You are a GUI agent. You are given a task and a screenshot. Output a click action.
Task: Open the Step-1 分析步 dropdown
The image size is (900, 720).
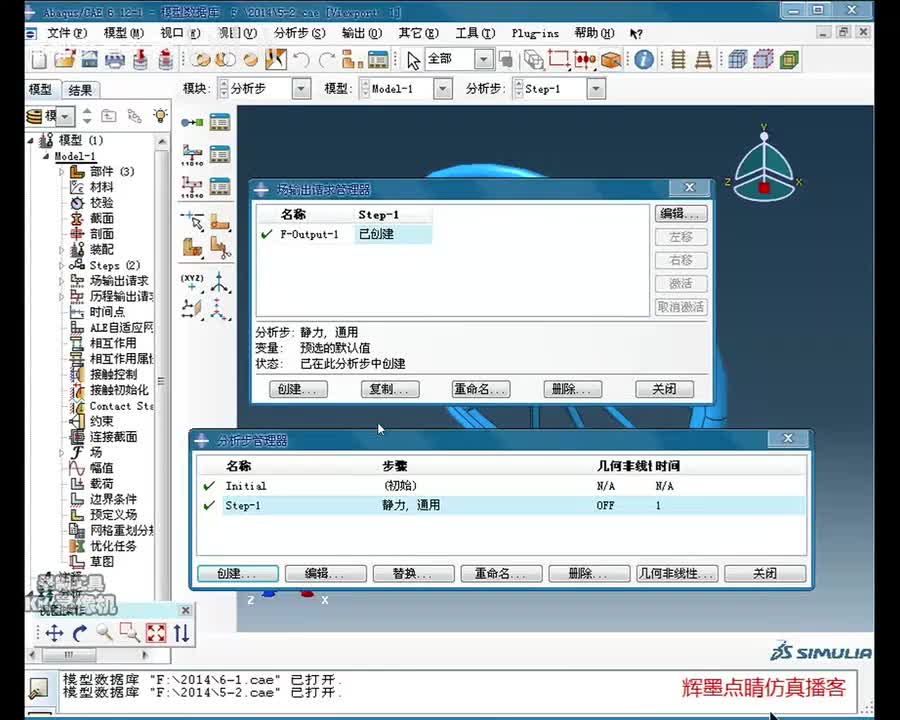(596, 89)
